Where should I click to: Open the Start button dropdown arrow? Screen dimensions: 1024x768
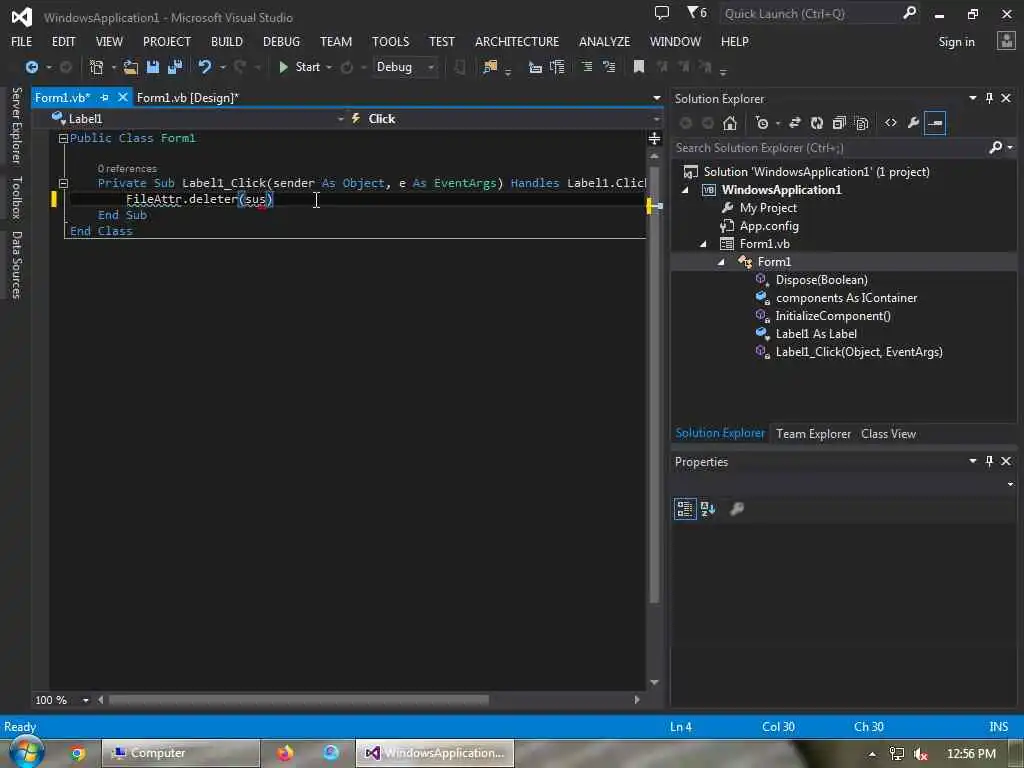328,67
